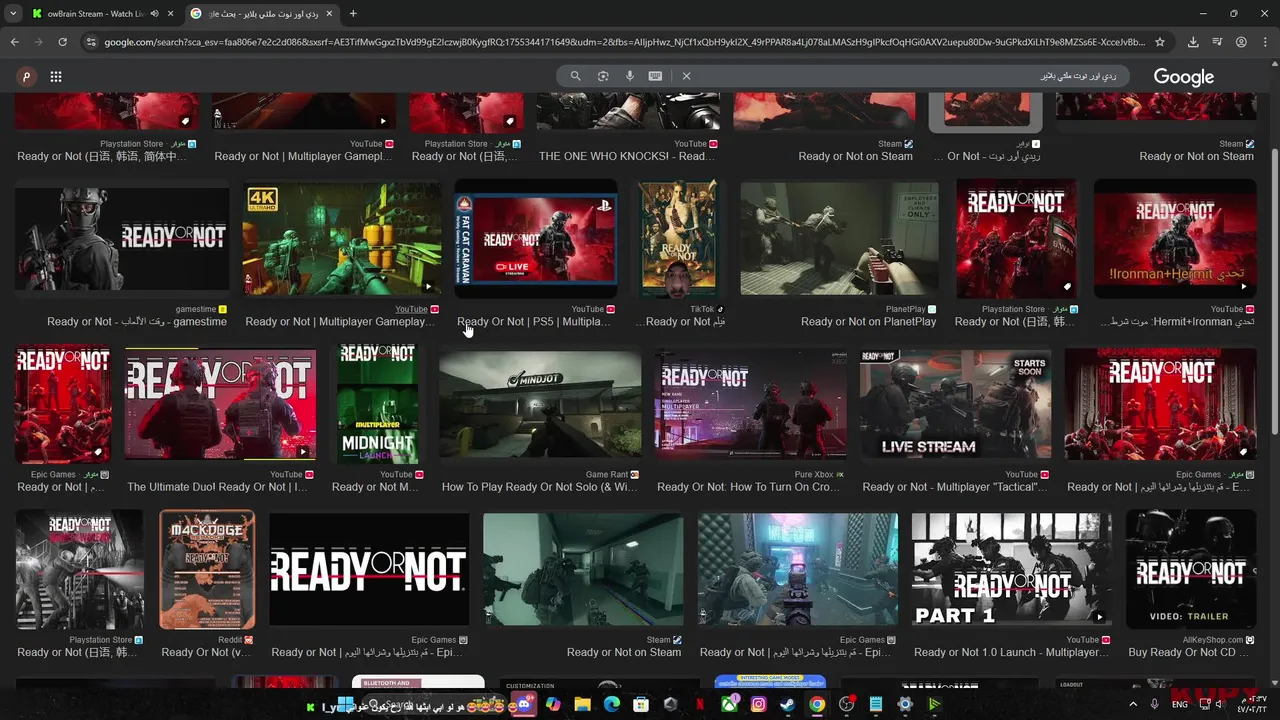Viewport: 1280px width, 720px height.
Task: Toggle the system tray microphone icon
Action: coord(1154,704)
